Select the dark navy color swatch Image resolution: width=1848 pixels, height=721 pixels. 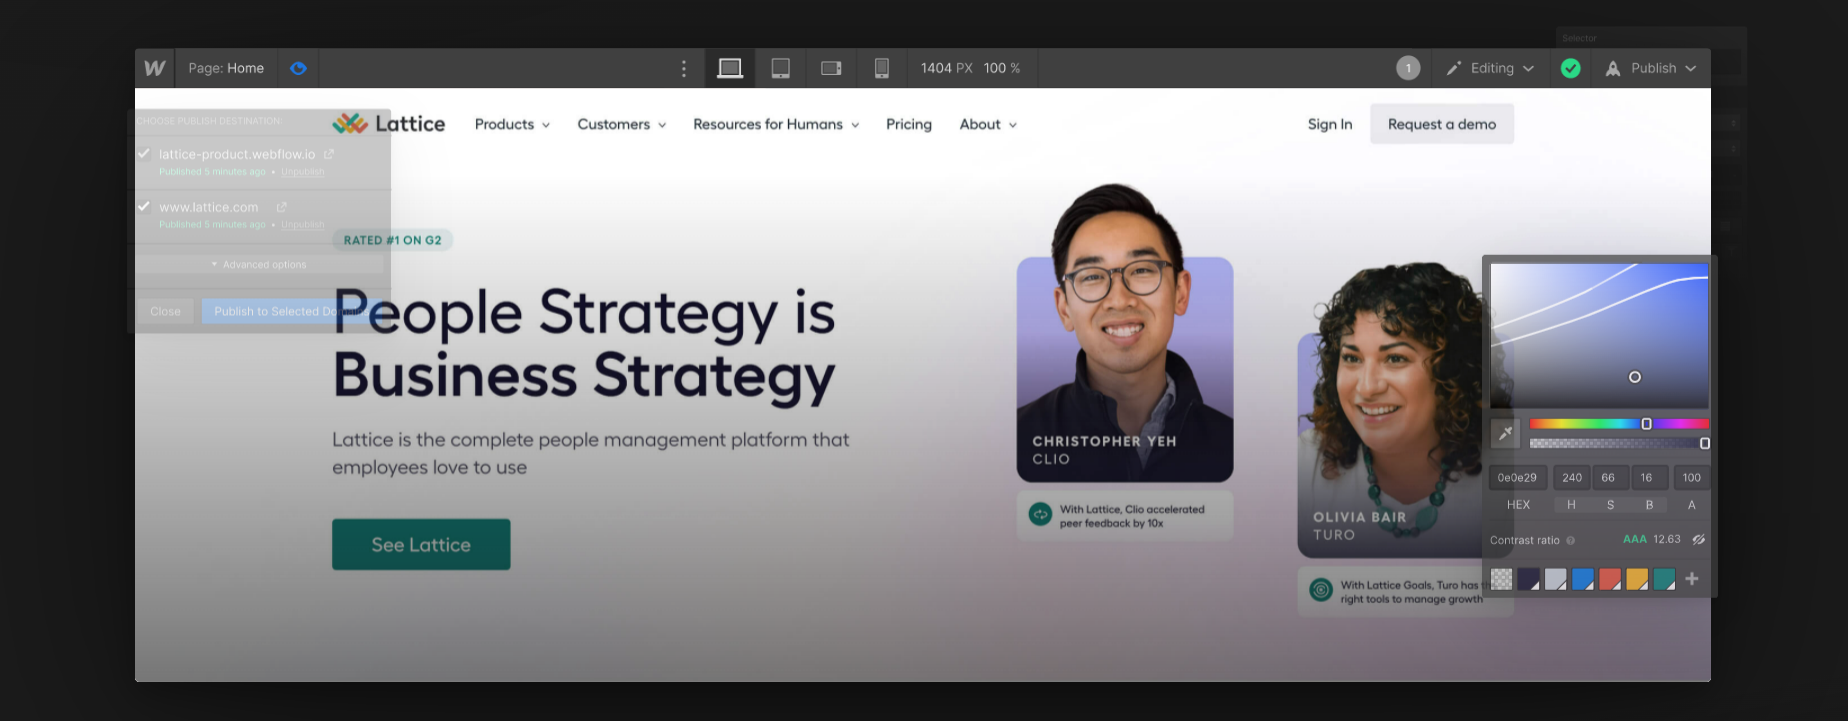pos(1528,579)
